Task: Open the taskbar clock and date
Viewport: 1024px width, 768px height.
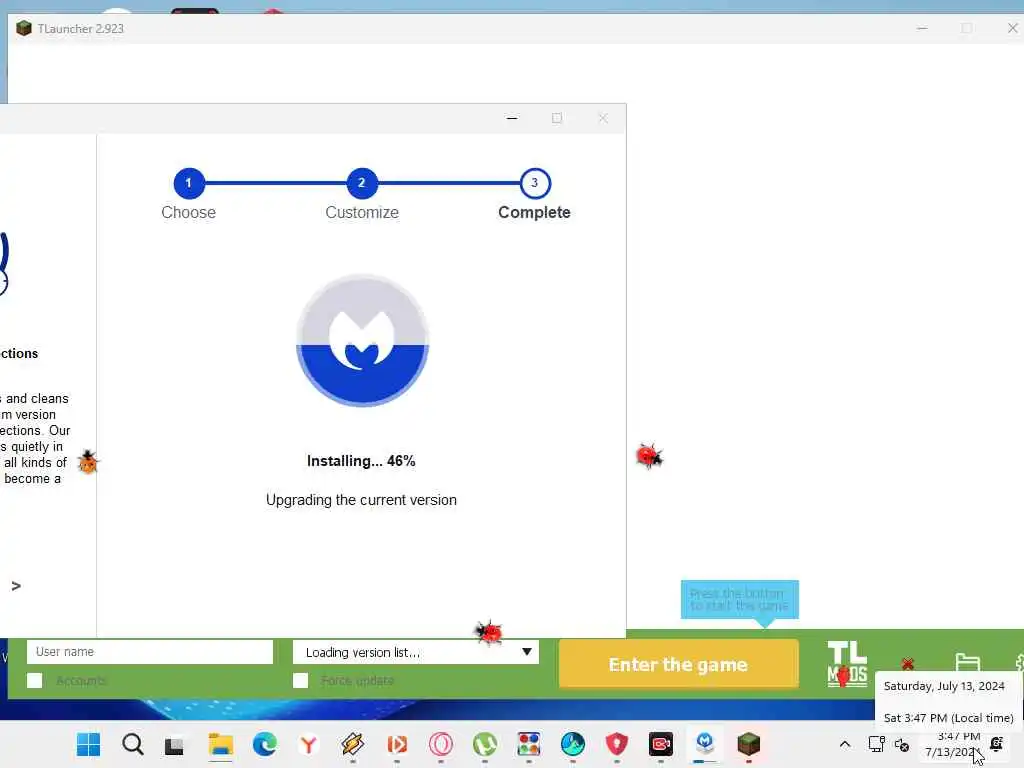Action: pyautogui.click(x=953, y=744)
